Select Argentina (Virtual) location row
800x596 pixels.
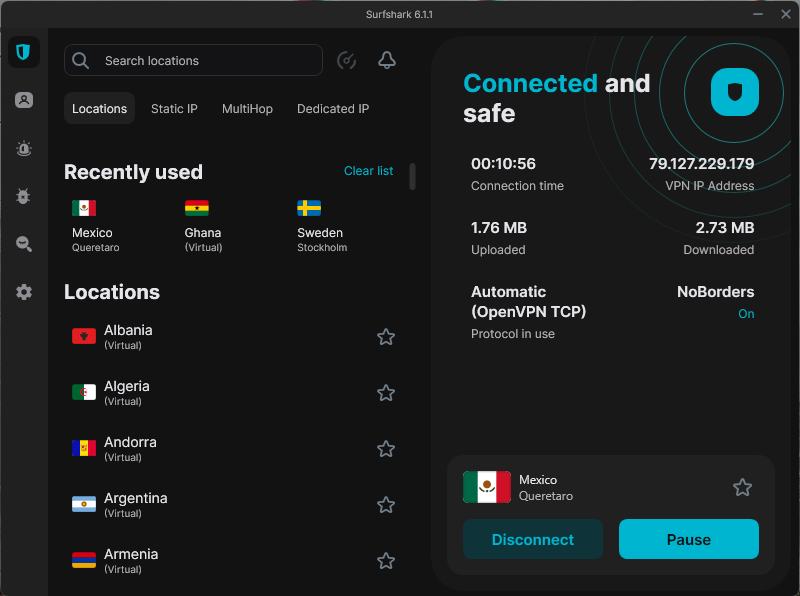click(234, 505)
